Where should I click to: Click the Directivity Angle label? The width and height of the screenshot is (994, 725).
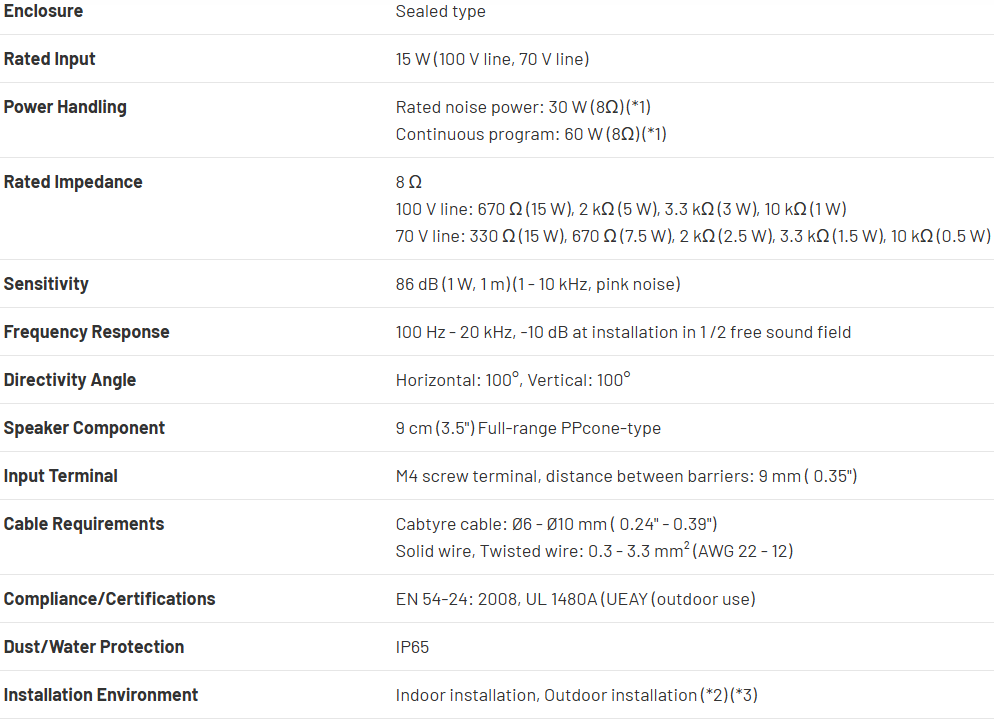[x=70, y=380]
